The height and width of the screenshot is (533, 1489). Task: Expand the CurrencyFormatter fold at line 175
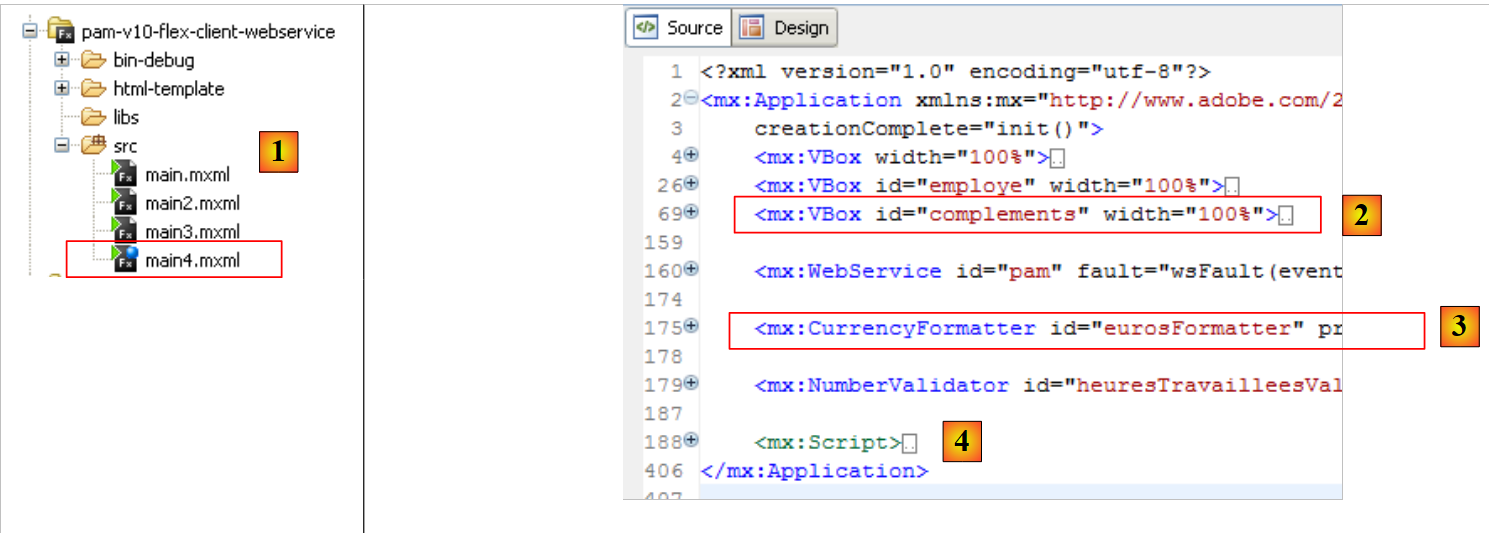coord(691,327)
